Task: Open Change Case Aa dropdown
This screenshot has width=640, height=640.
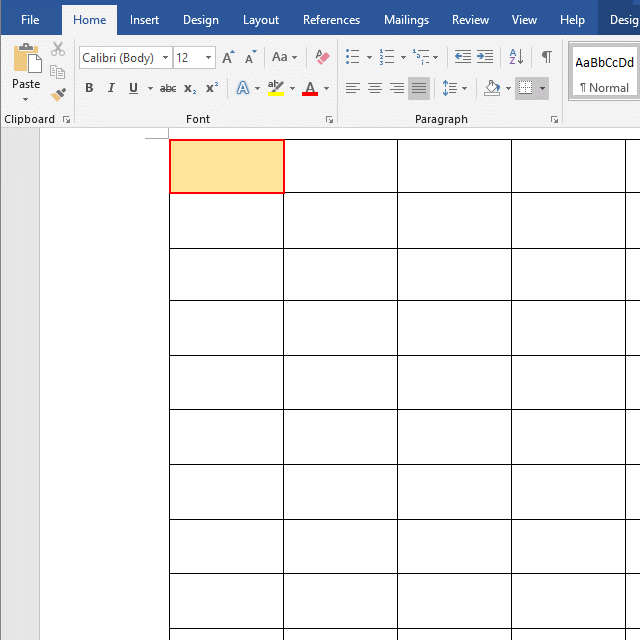Action: (x=284, y=57)
